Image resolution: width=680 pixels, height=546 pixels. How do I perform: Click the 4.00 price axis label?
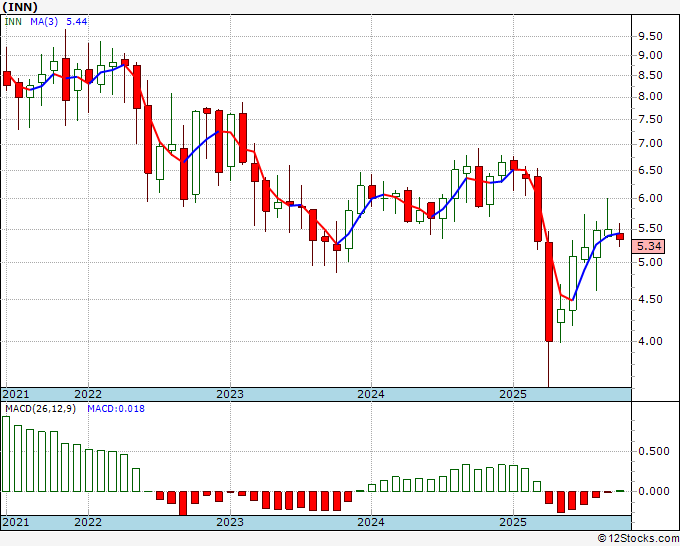click(650, 341)
